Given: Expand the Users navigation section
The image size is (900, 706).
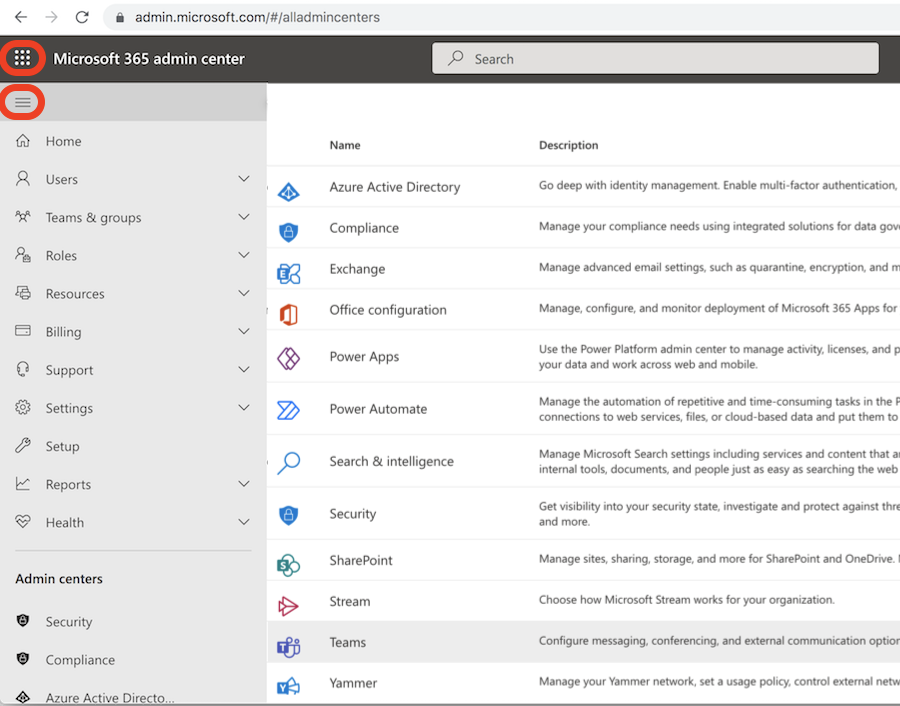Looking at the screenshot, I should (x=243, y=178).
